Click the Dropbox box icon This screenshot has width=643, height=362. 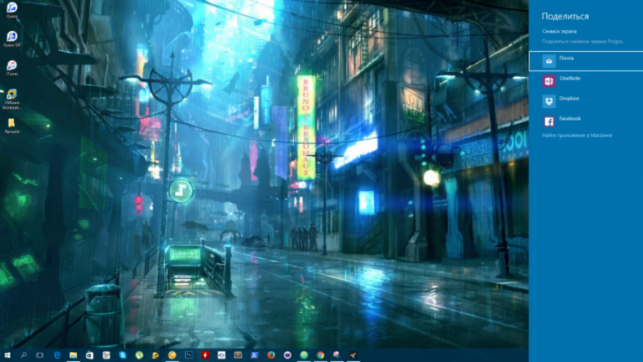point(549,101)
